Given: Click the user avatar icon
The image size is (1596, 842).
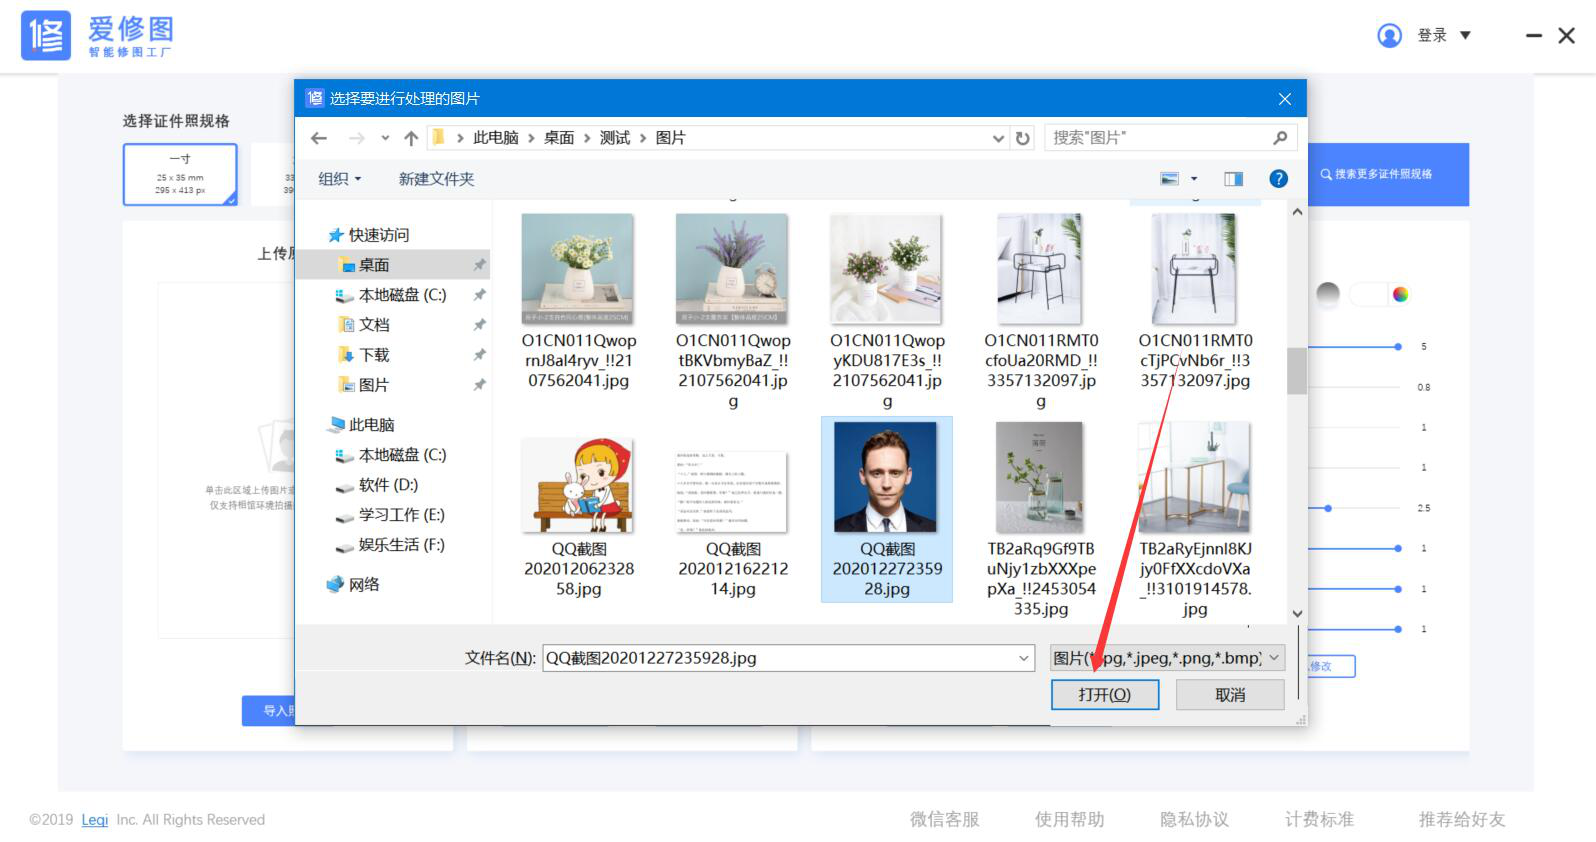Looking at the screenshot, I should pos(1389,36).
